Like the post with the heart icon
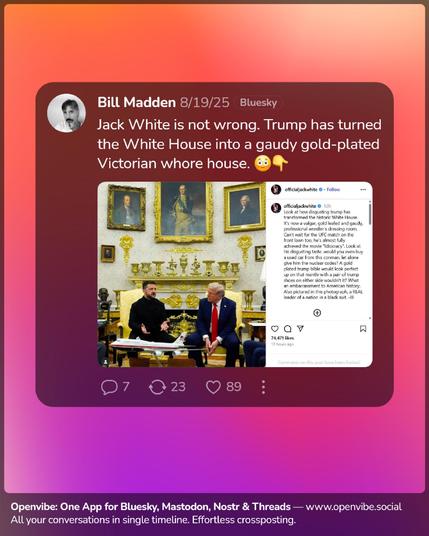429x536 pixels. click(213, 387)
